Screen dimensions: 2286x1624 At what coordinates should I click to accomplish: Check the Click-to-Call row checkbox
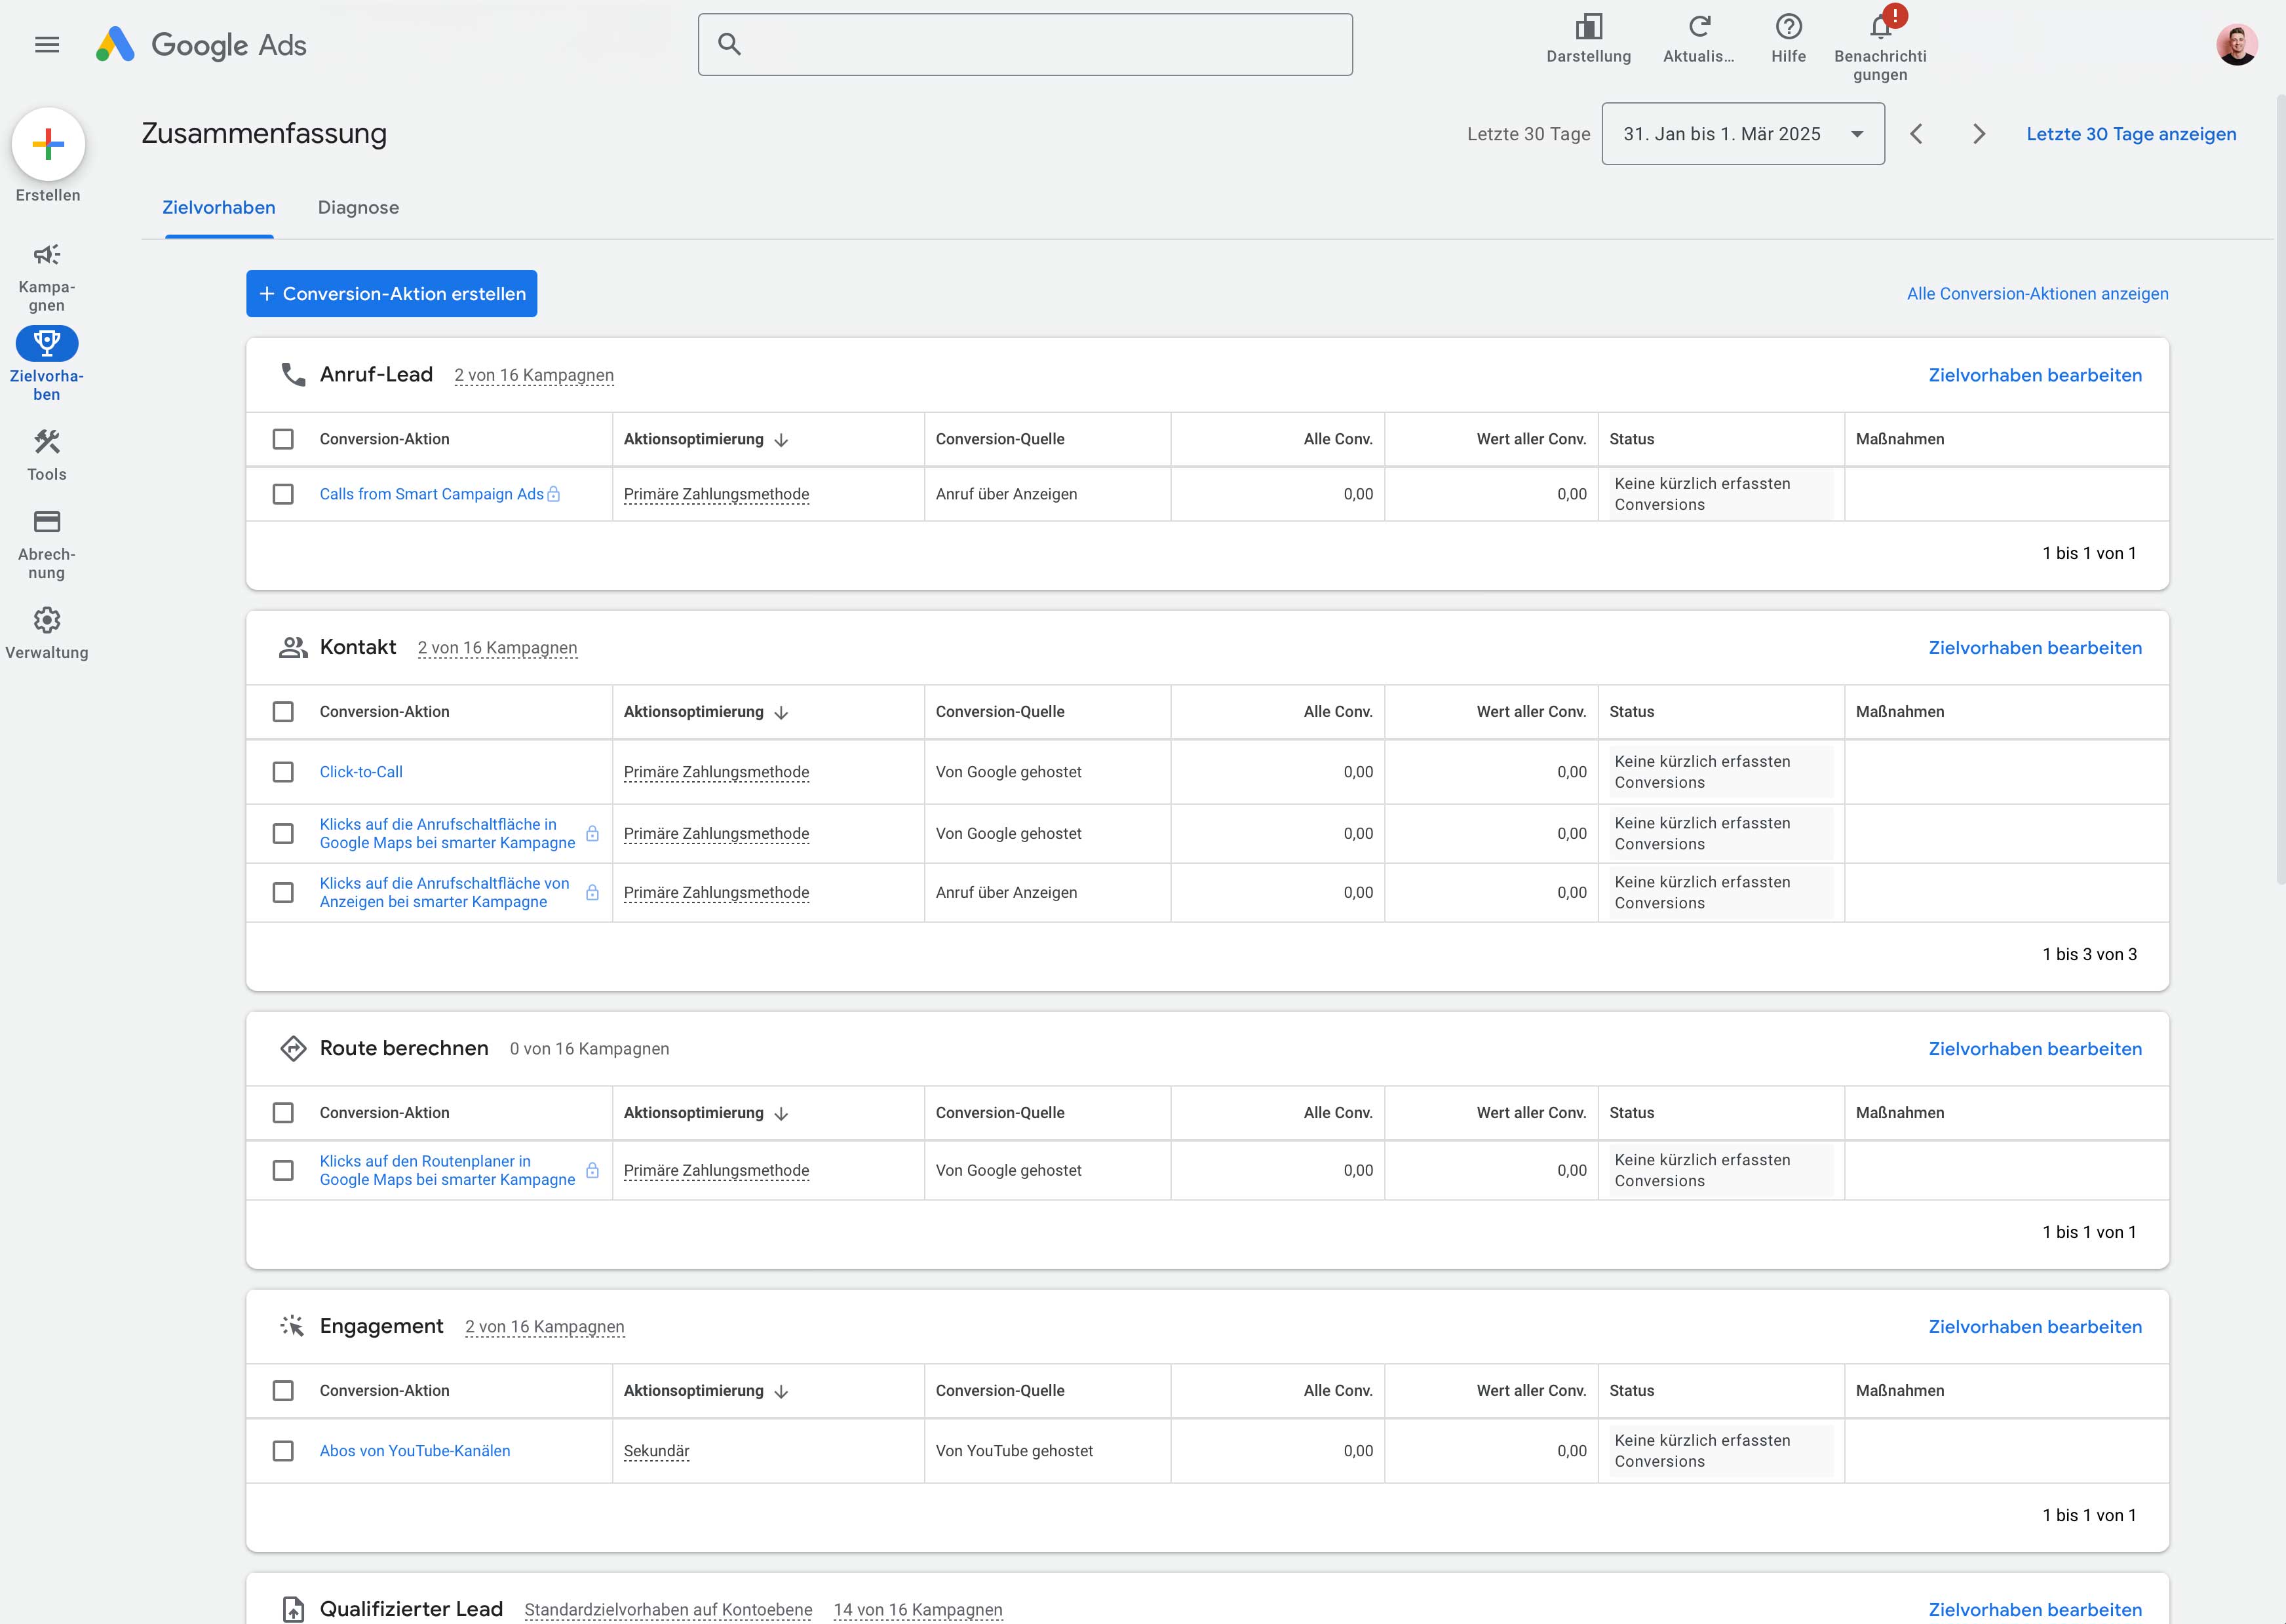tap(283, 772)
